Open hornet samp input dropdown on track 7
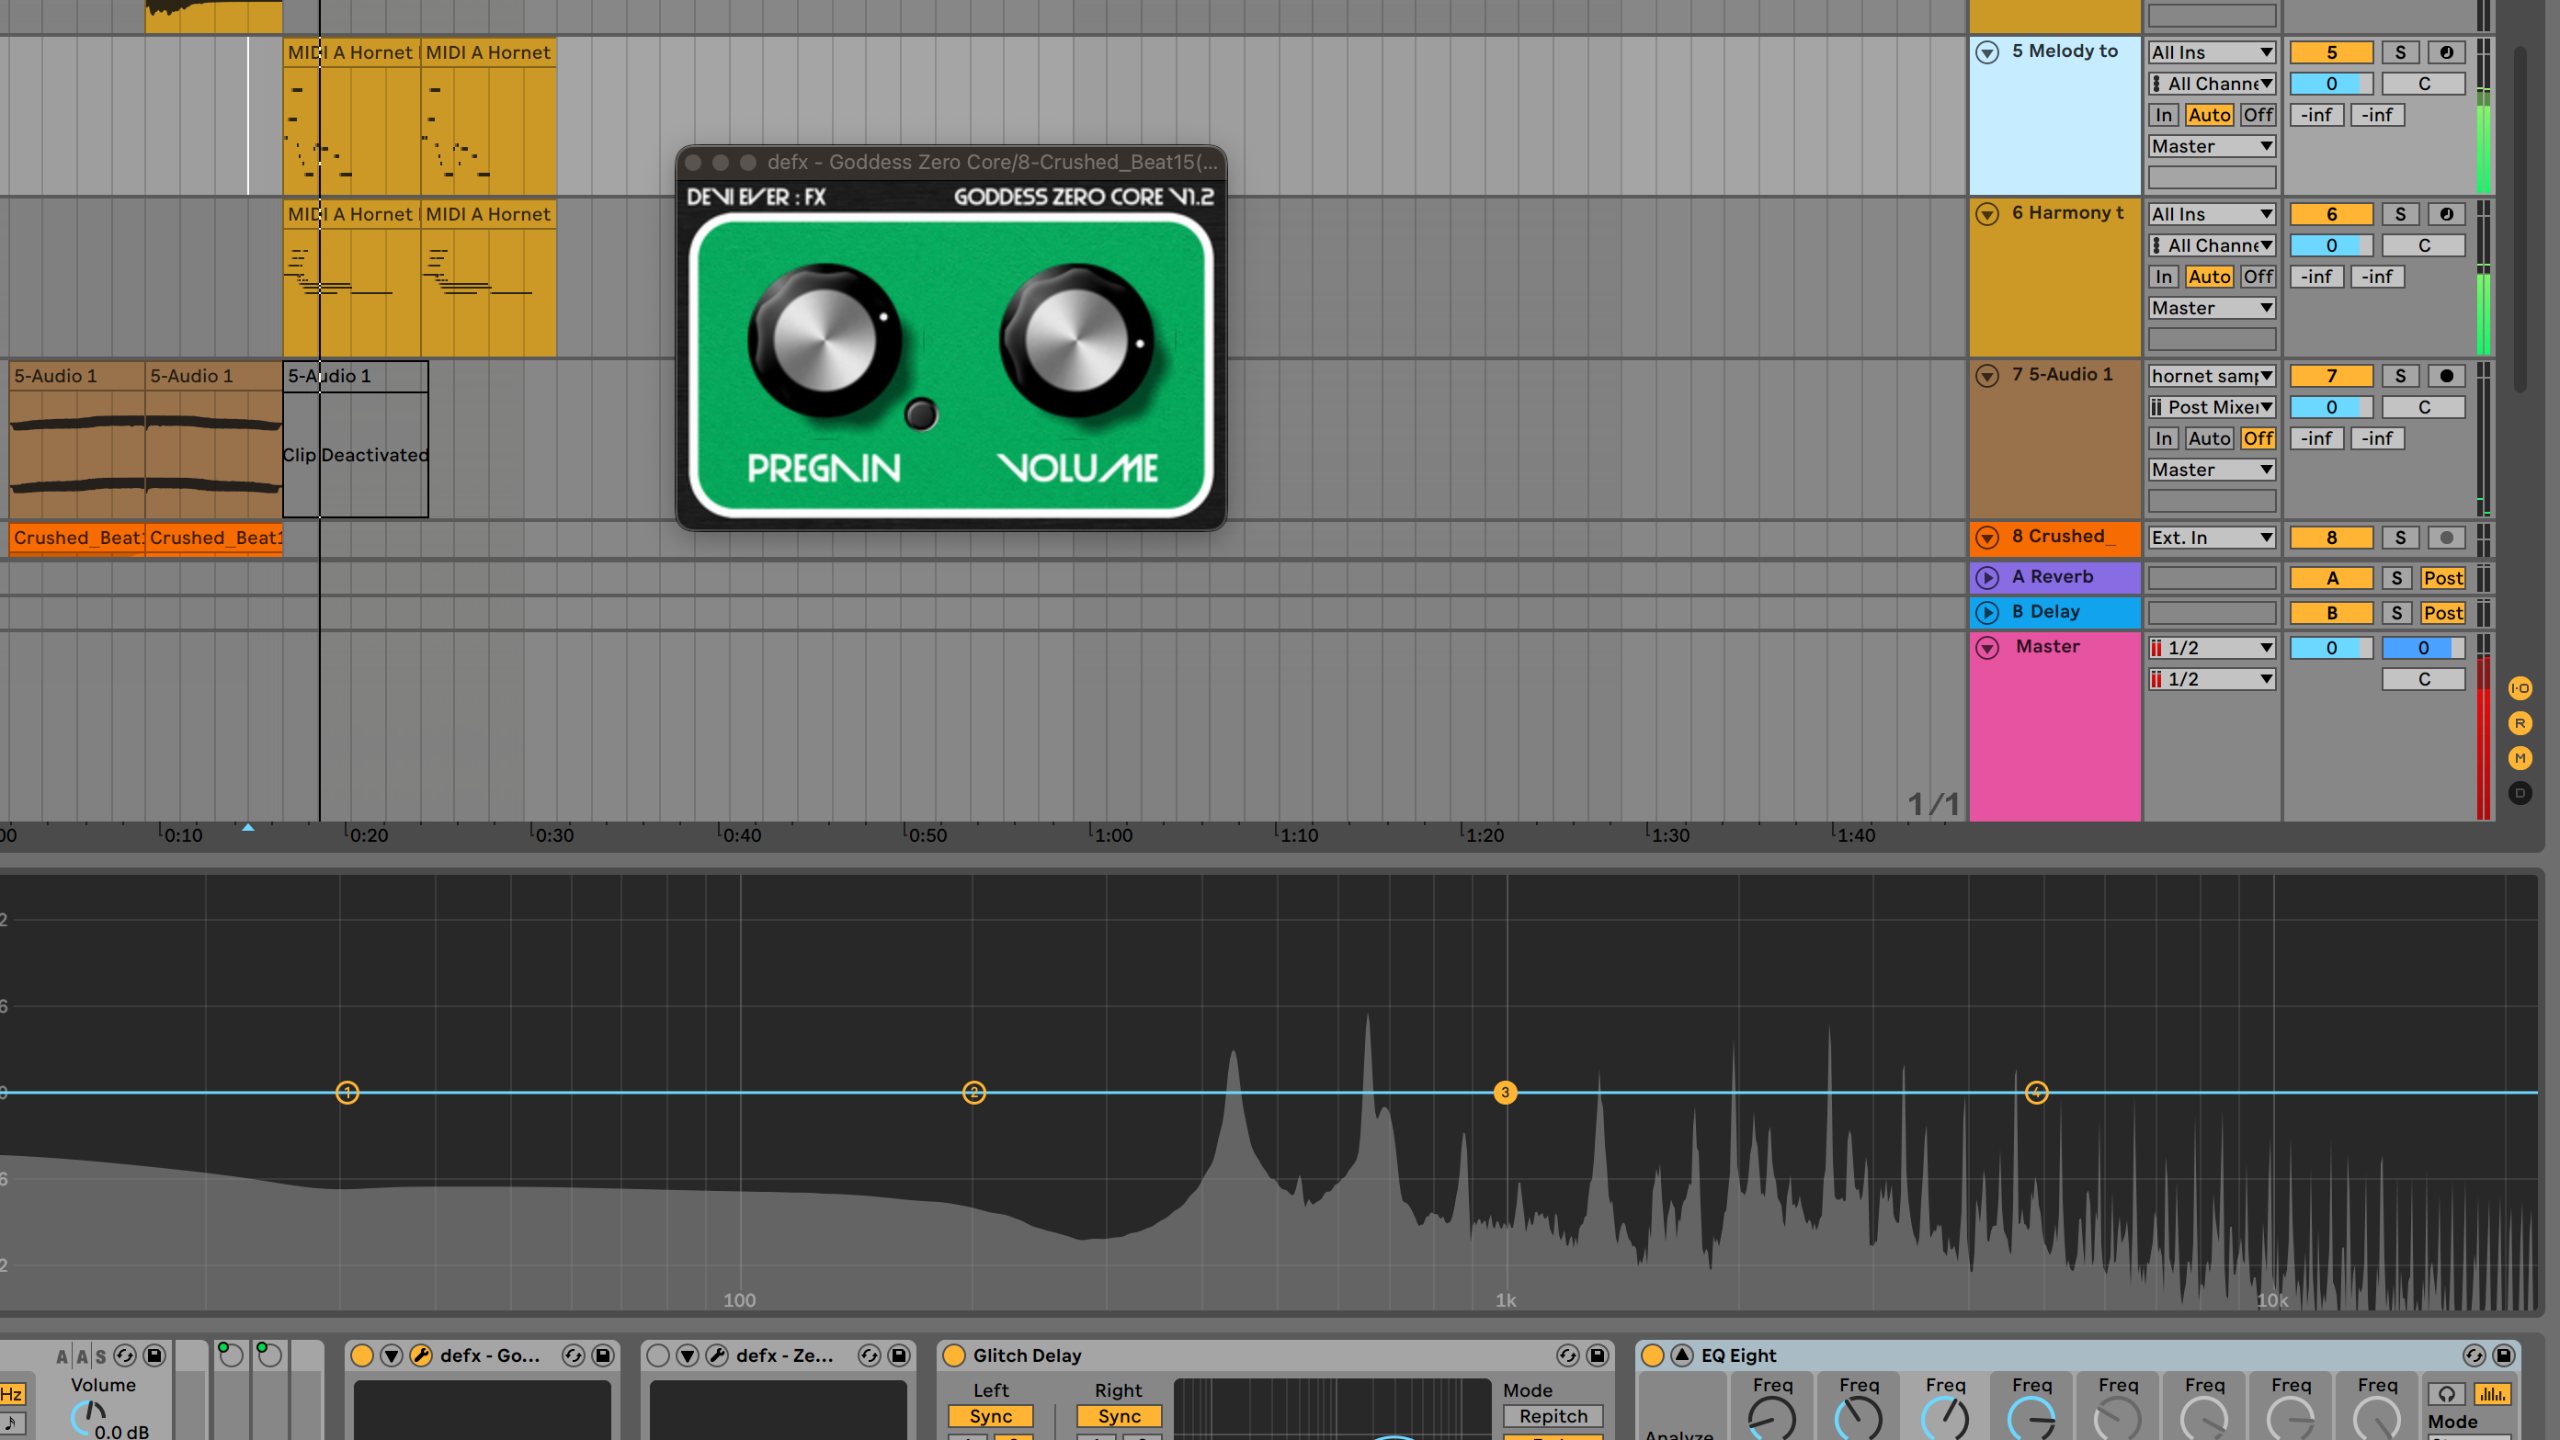 pyautogui.click(x=2212, y=376)
